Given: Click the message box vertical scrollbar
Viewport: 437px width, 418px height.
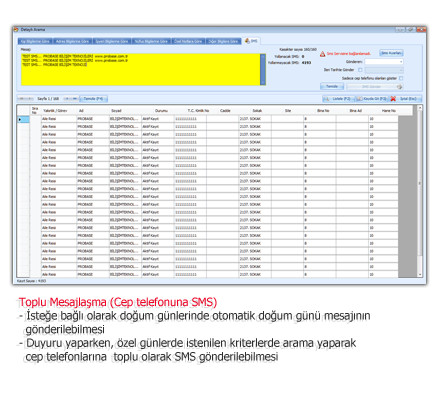Looking at the screenshot, I should [263, 69].
